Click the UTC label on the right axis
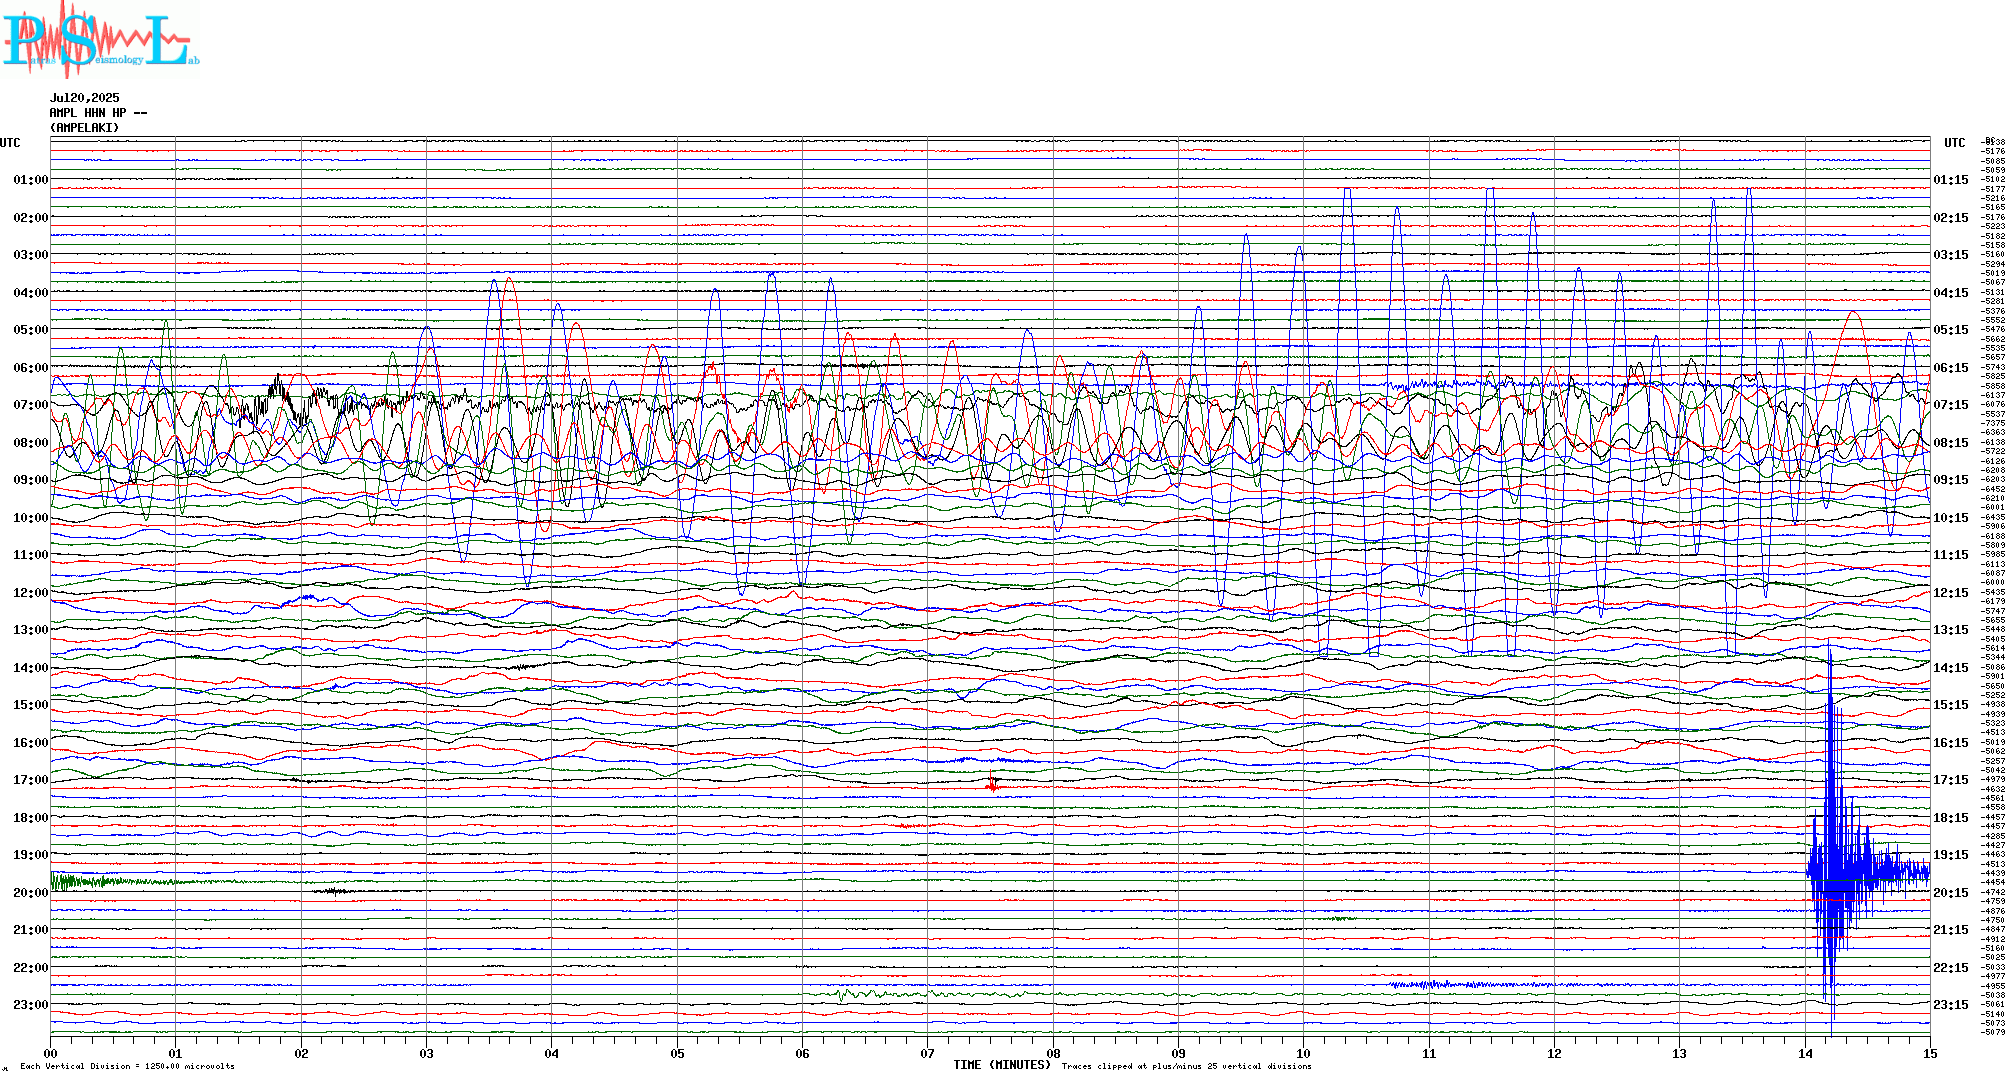 tap(1955, 143)
